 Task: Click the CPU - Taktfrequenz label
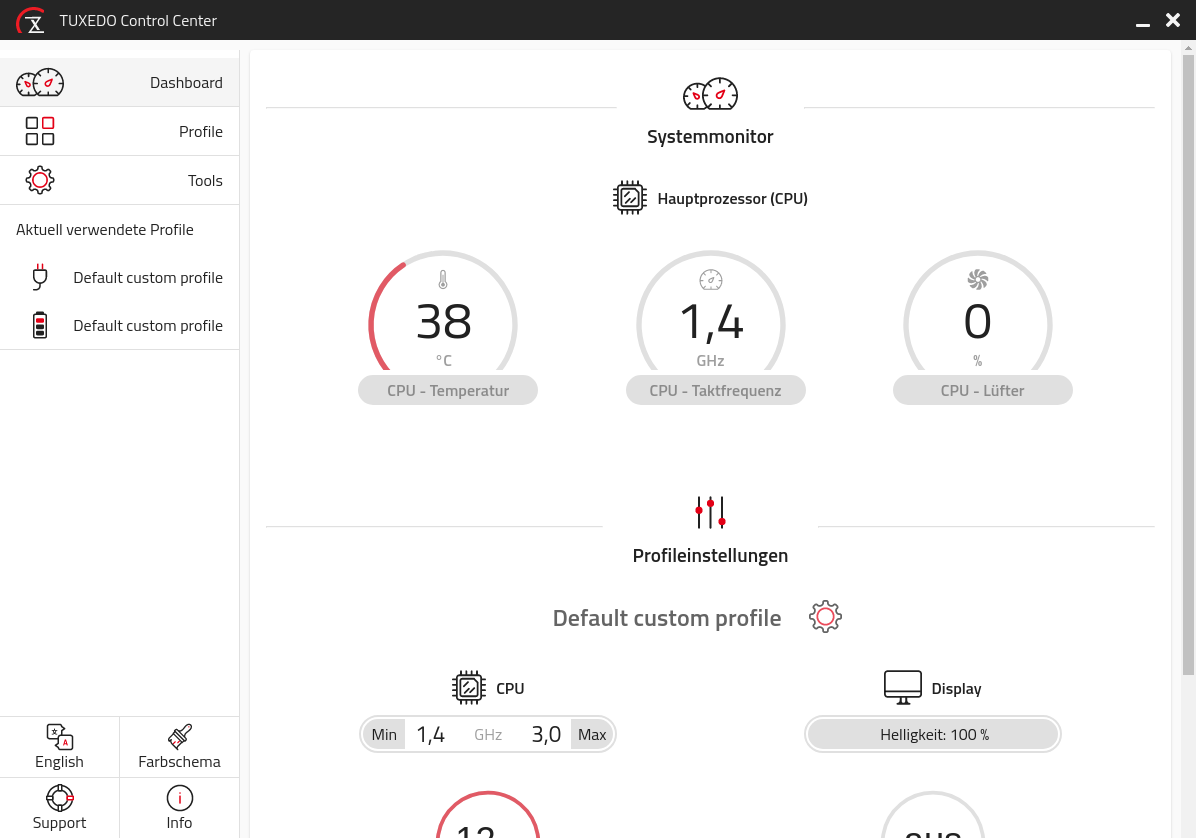click(x=715, y=390)
